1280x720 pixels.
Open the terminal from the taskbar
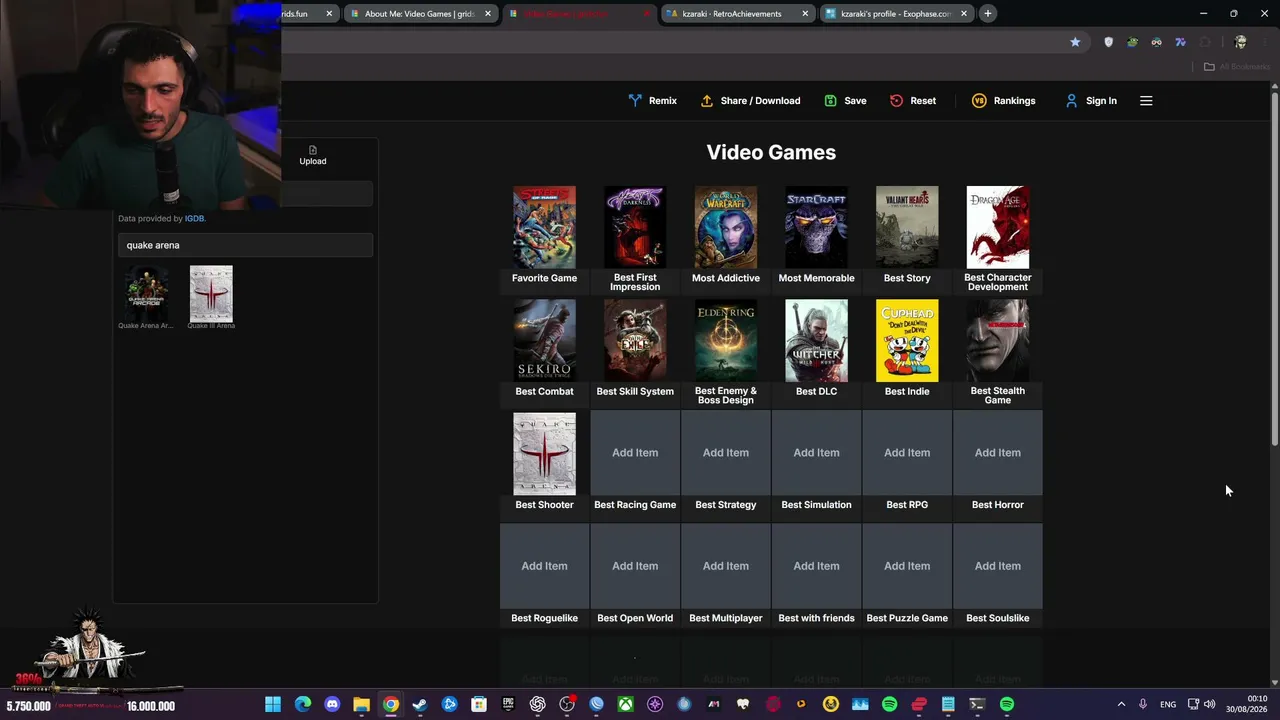(977, 705)
